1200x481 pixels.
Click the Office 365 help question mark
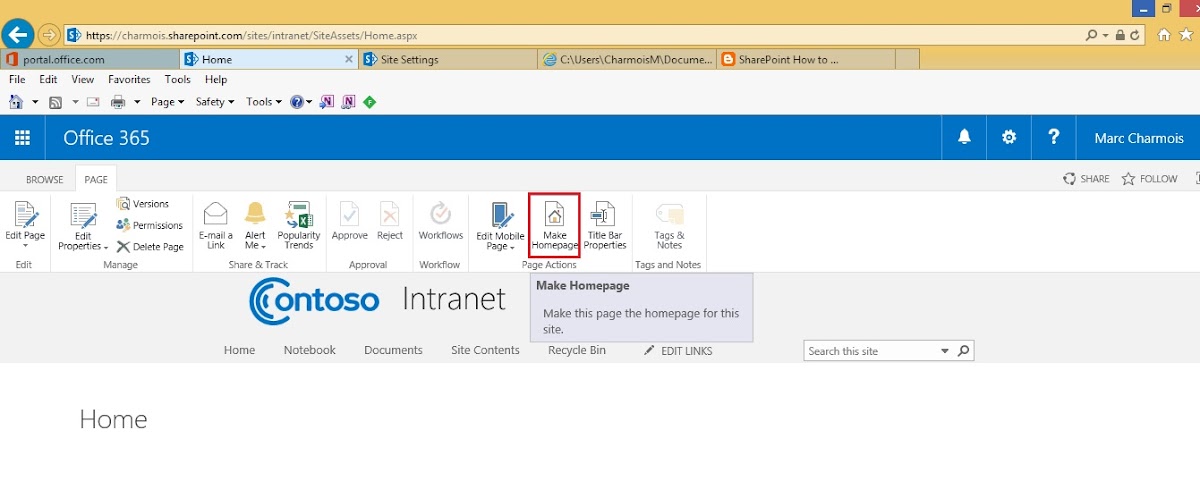coord(1053,138)
